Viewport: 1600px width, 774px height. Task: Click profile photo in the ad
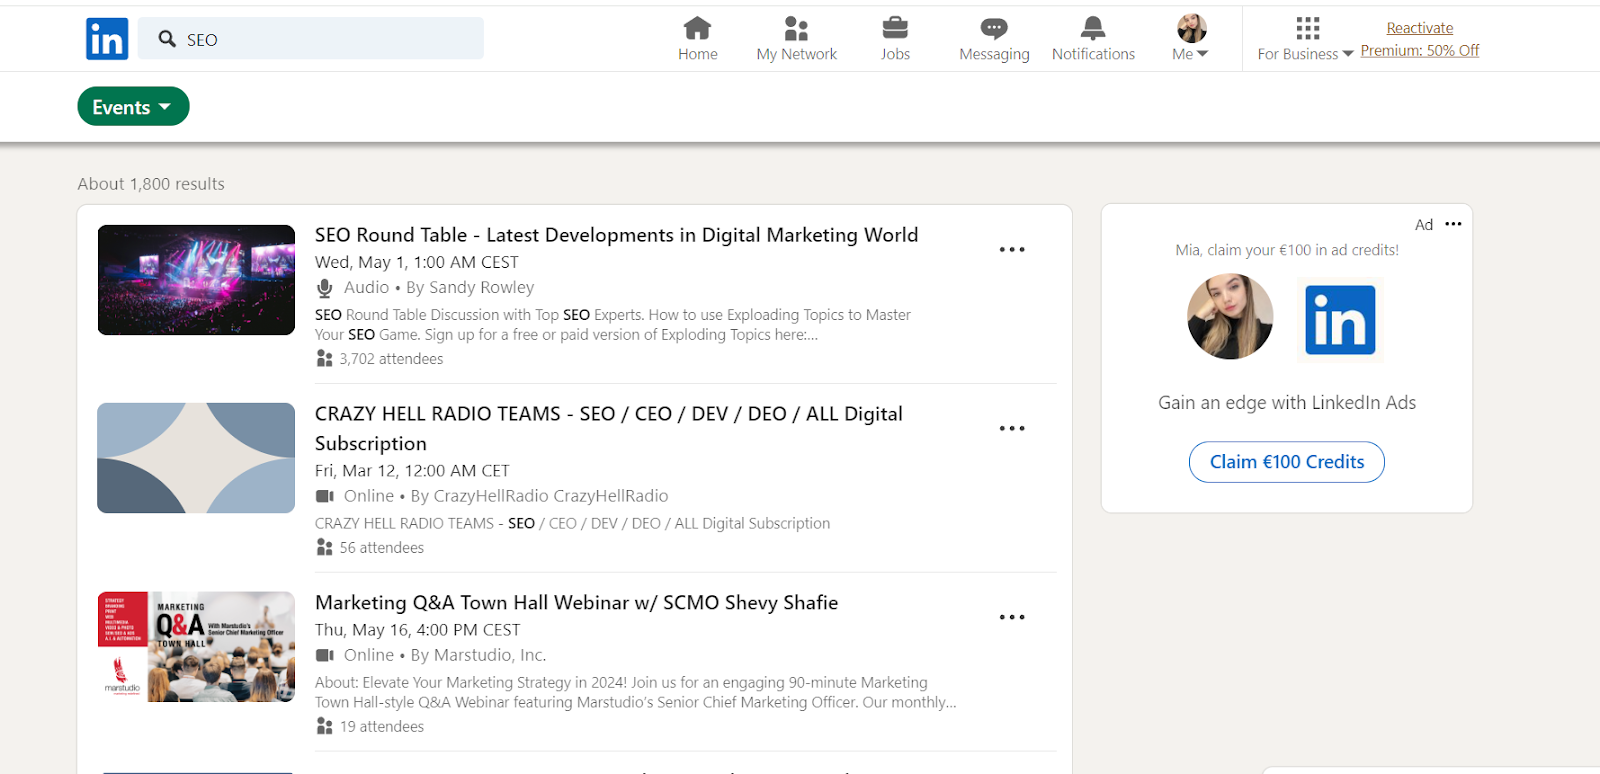click(1230, 317)
